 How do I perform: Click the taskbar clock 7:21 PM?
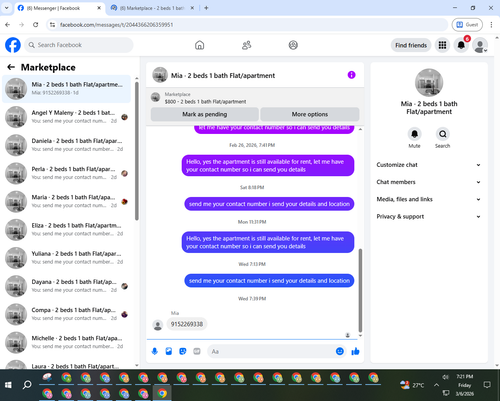click(465, 377)
